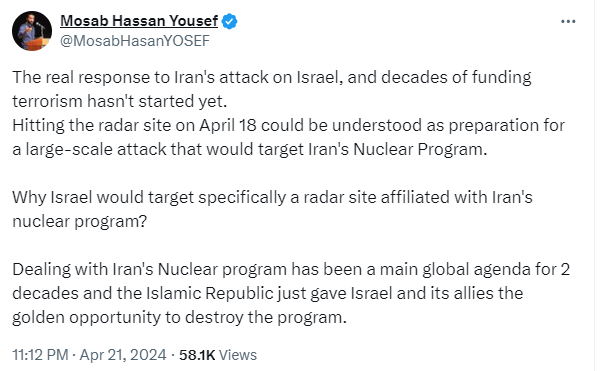Click the surname Yousef in the display name
Screen dimensions: 602x371
pos(194,21)
